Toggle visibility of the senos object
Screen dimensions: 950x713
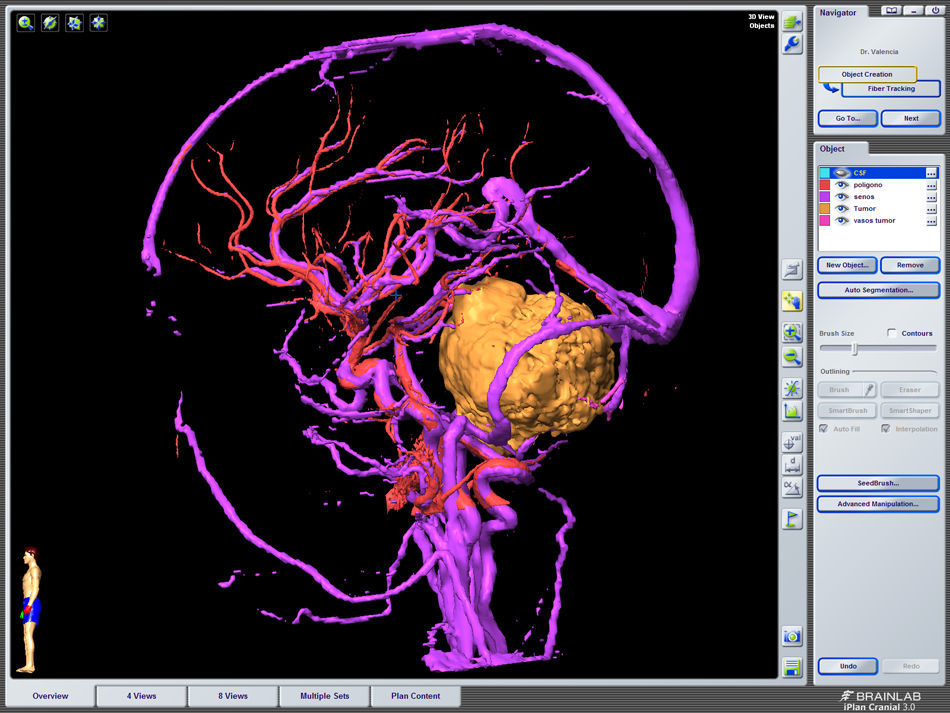[842, 197]
